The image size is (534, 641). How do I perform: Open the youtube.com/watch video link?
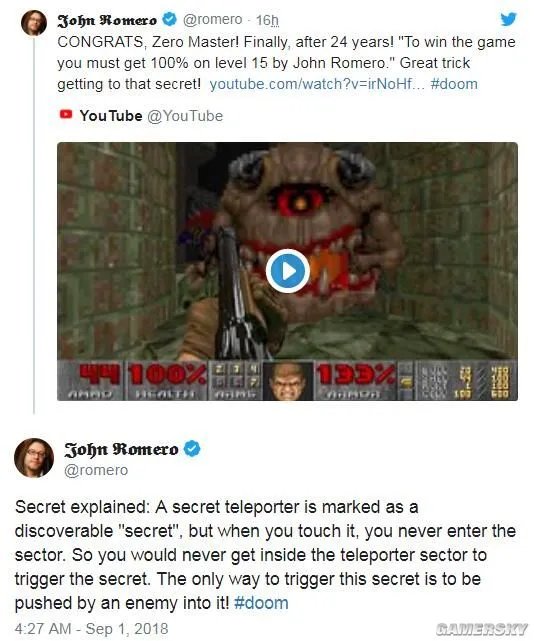(x=317, y=84)
